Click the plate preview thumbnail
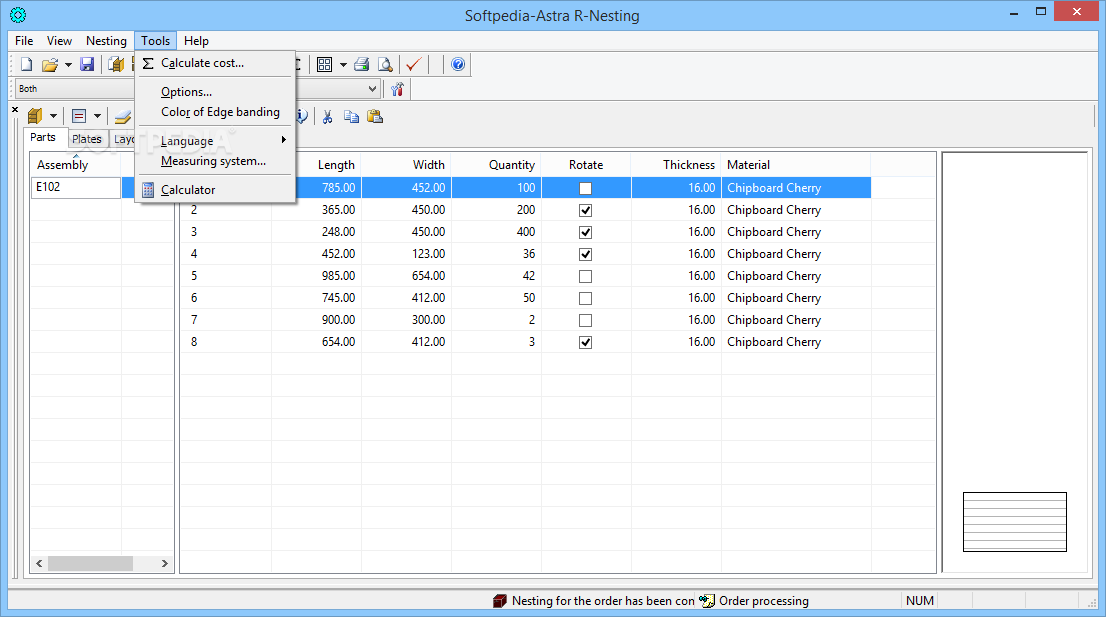The image size is (1106, 617). [1015, 522]
